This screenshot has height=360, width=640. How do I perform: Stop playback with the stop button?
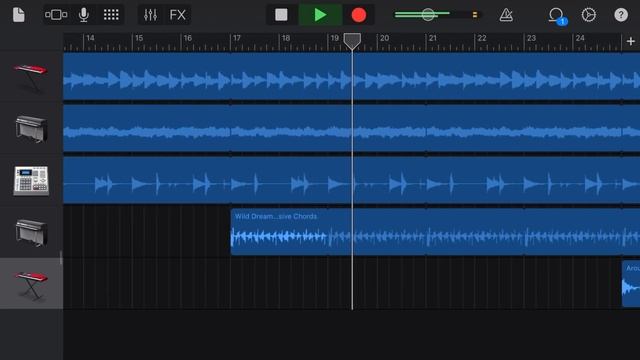click(281, 15)
